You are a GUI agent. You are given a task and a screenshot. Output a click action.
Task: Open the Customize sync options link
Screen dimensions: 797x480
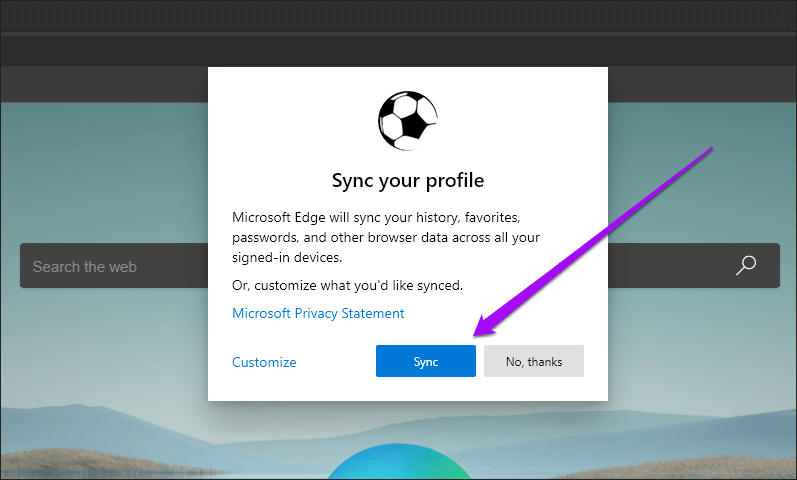click(x=264, y=362)
